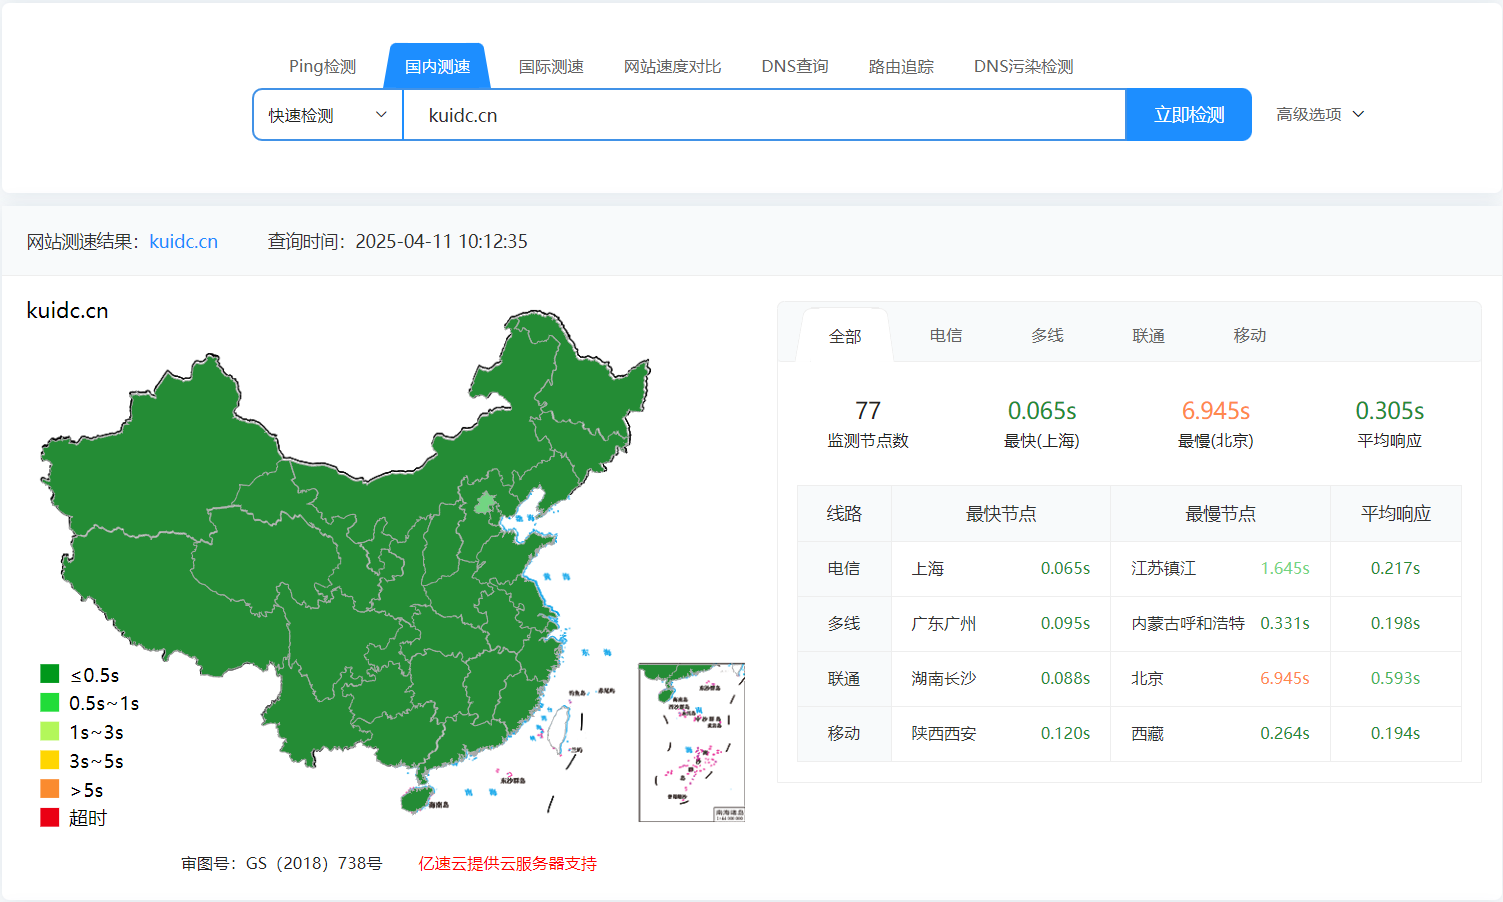Expand 高级选项 advanced options

click(1320, 114)
